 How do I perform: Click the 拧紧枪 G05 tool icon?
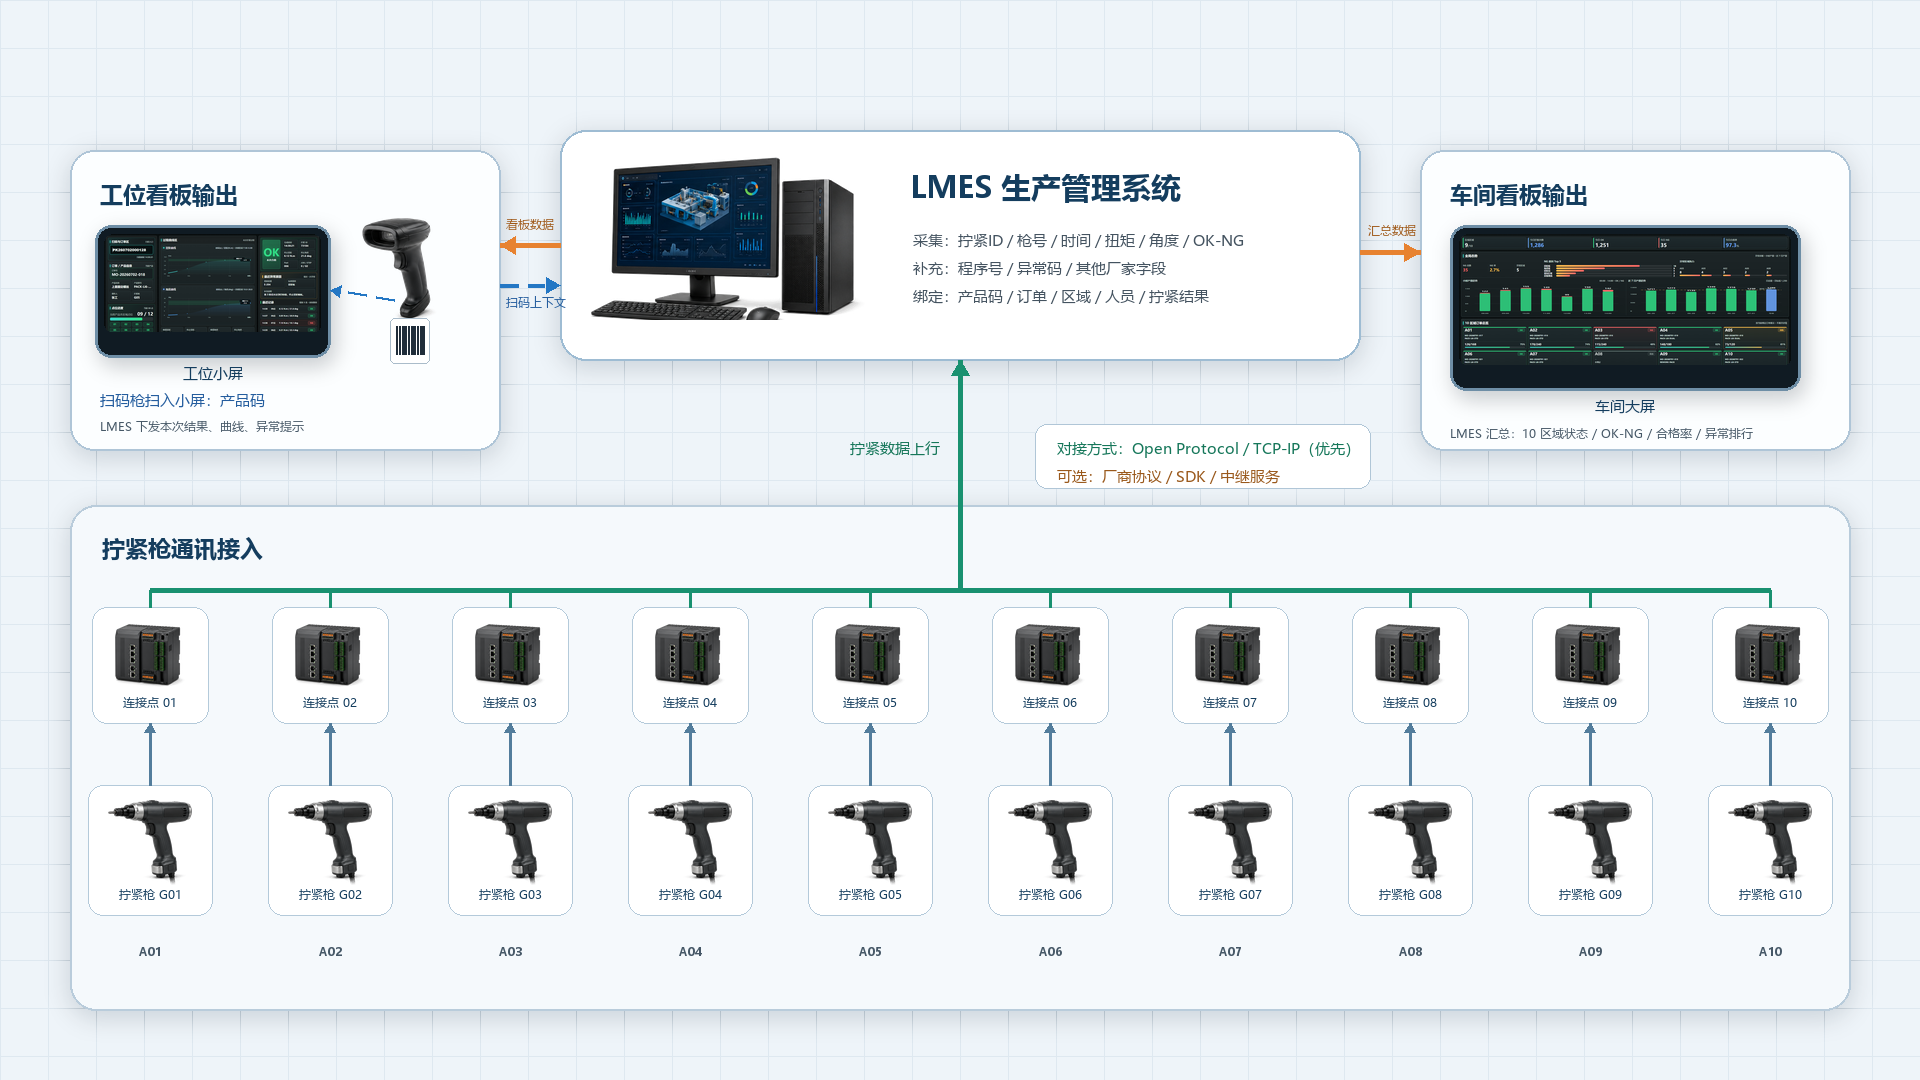[870, 841]
